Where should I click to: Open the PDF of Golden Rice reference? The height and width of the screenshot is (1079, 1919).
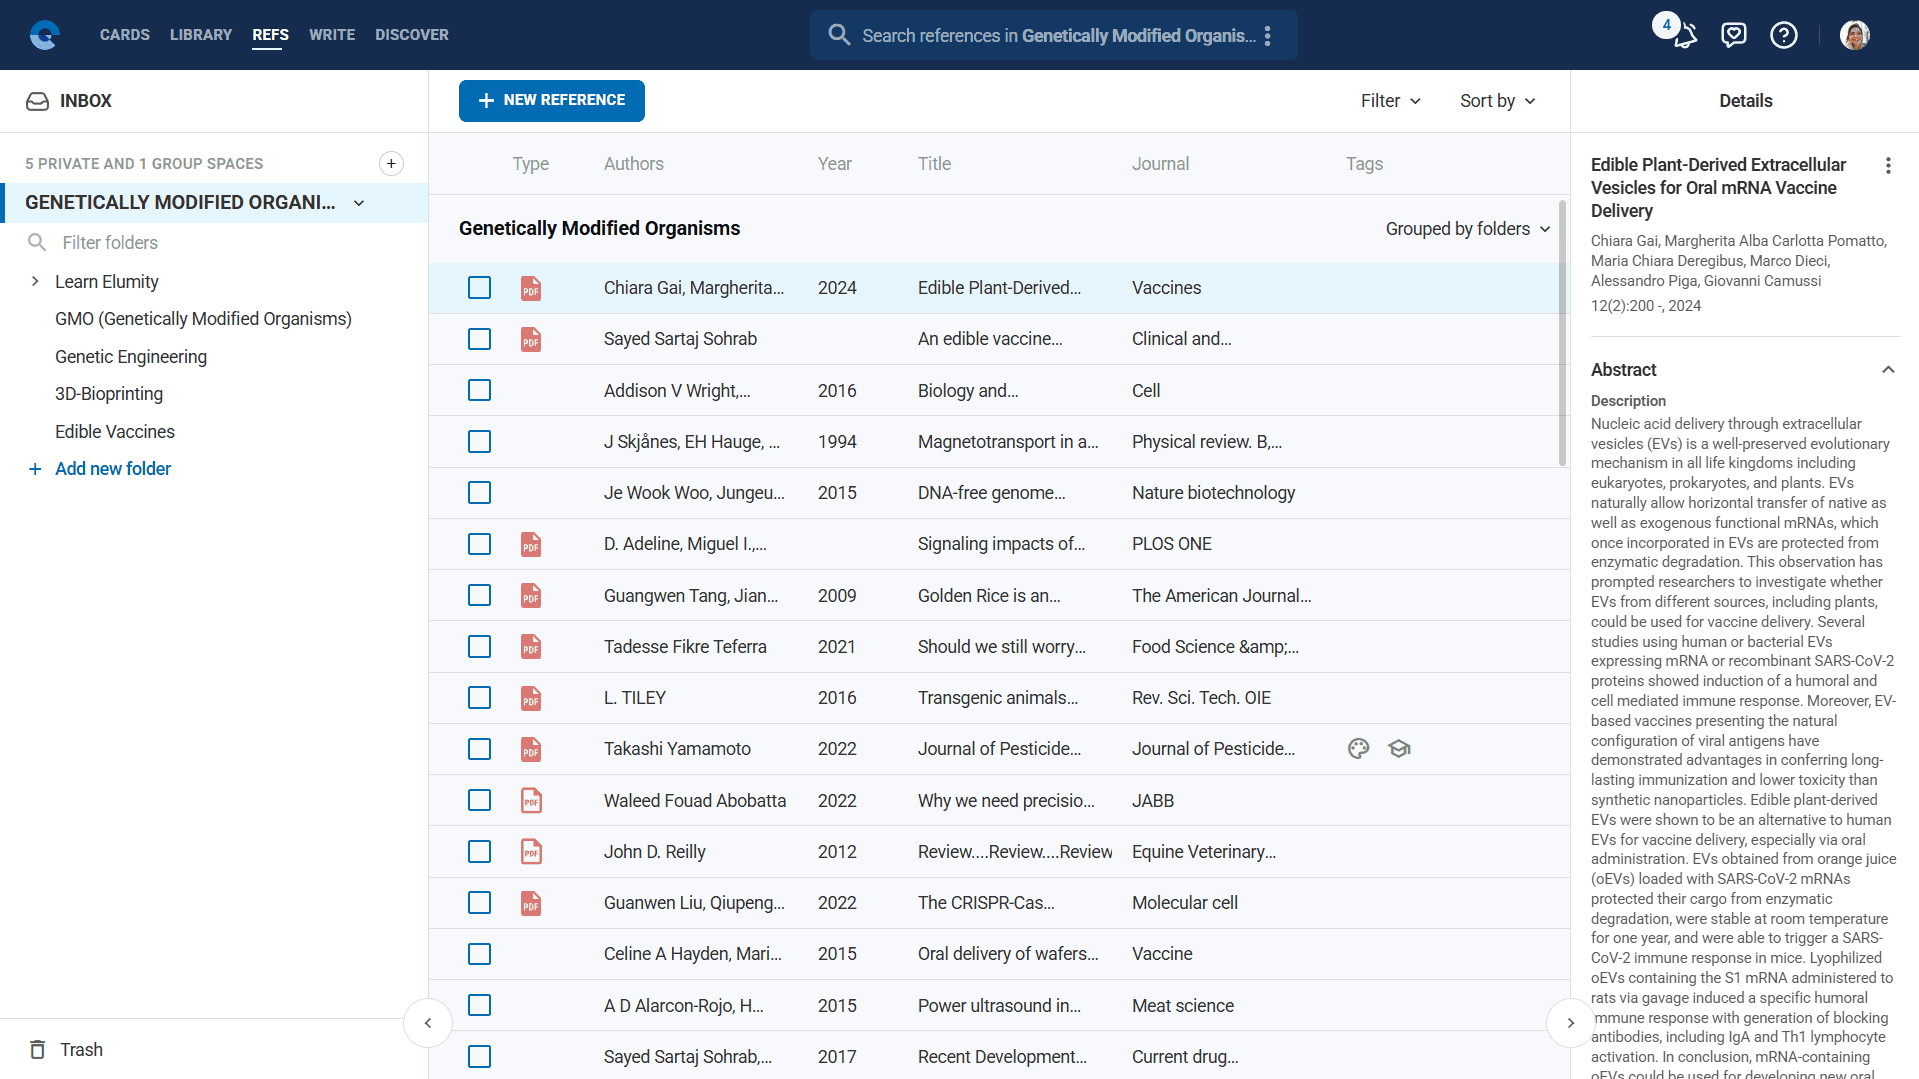pos(531,596)
